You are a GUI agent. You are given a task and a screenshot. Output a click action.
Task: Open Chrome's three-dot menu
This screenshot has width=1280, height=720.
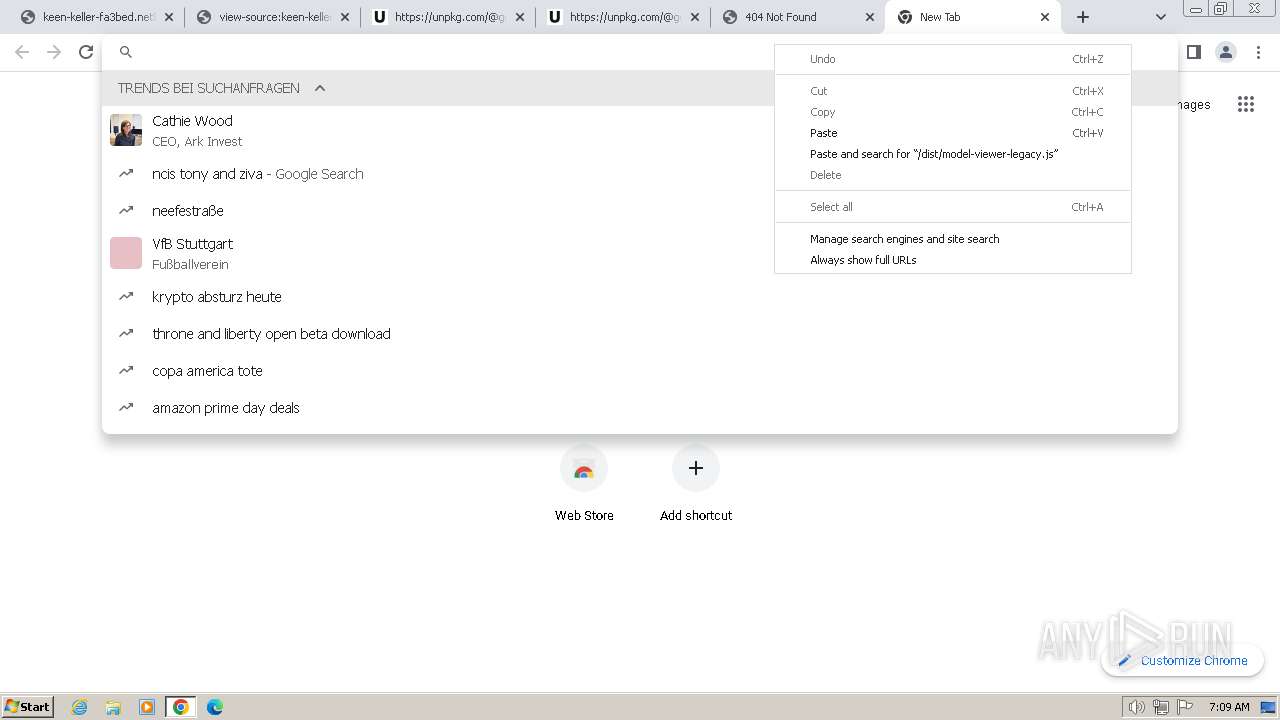[1258, 52]
